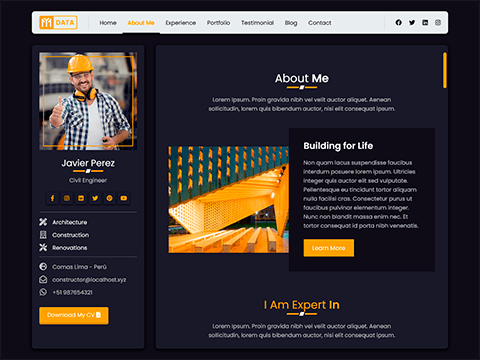Open the Experience nav item
480x360 pixels.
[x=181, y=23]
